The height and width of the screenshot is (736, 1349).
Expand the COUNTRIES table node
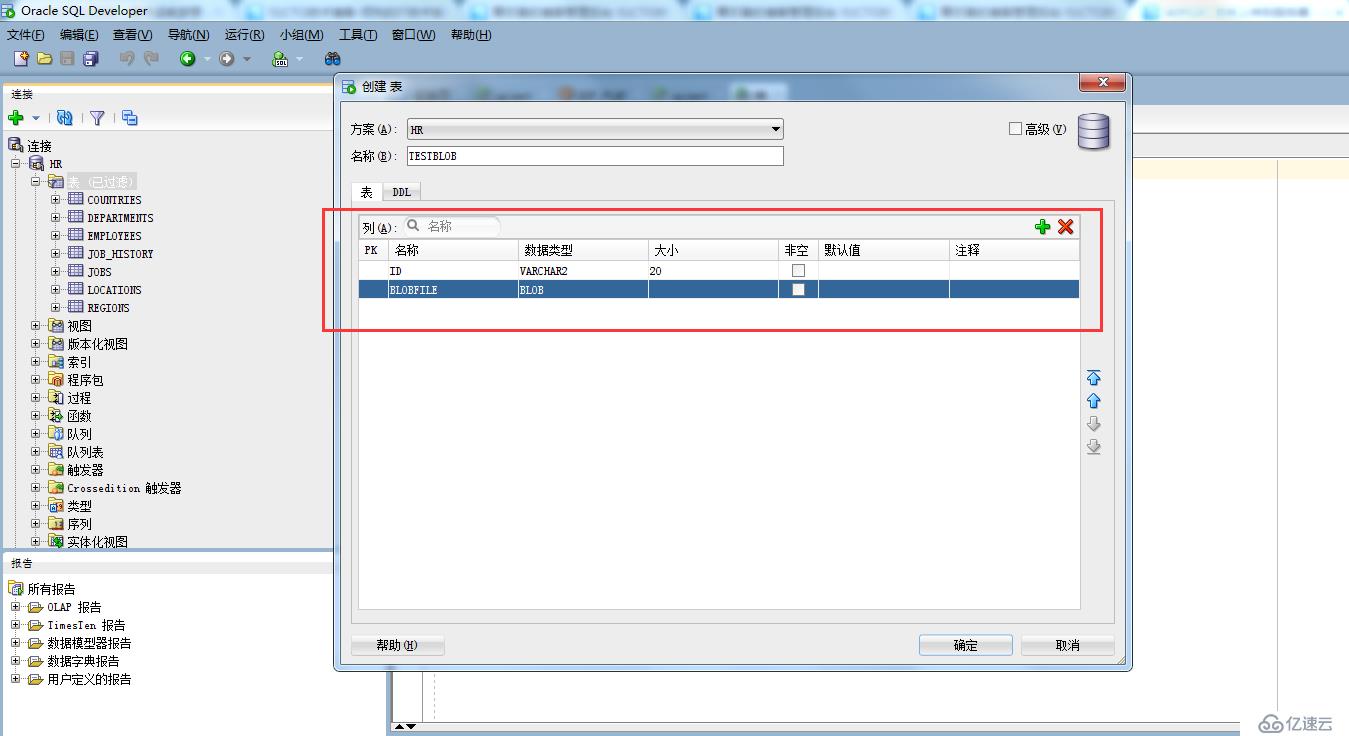pyautogui.click(x=56, y=200)
